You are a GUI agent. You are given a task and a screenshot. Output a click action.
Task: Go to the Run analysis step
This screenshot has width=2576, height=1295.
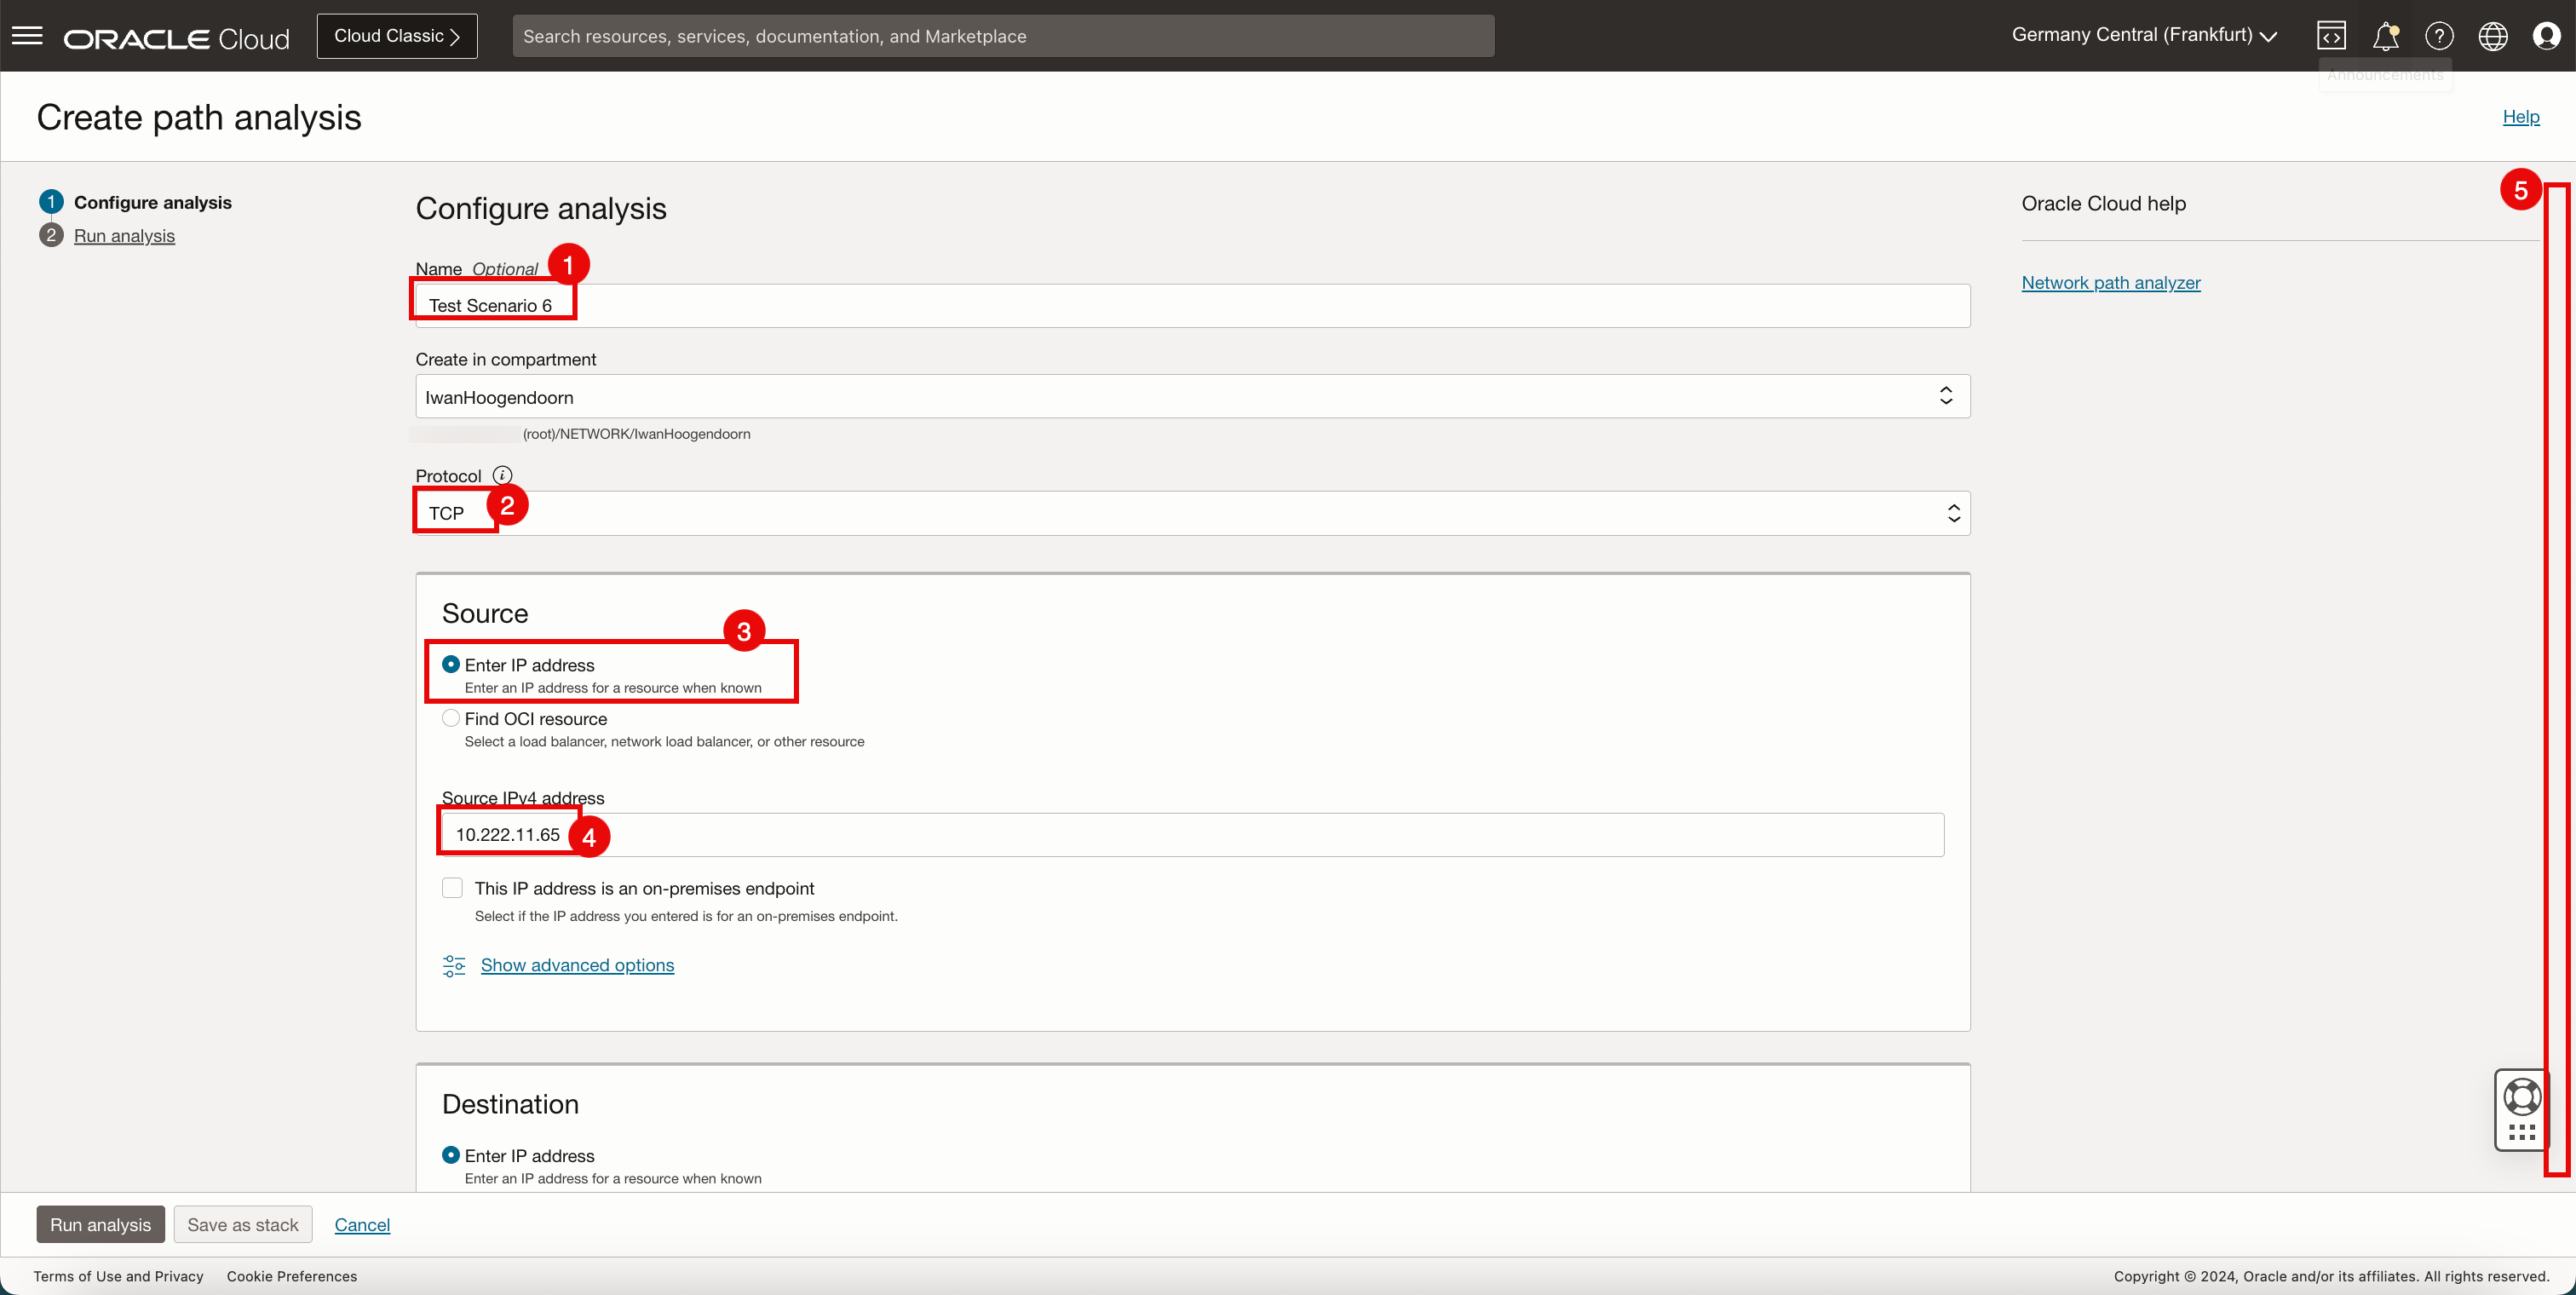pos(124,236)
